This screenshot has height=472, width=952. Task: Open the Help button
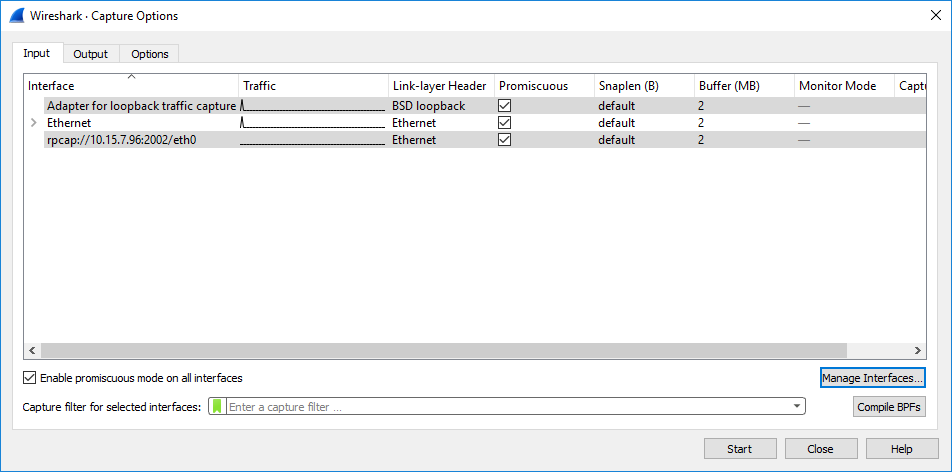coord(902,449)
